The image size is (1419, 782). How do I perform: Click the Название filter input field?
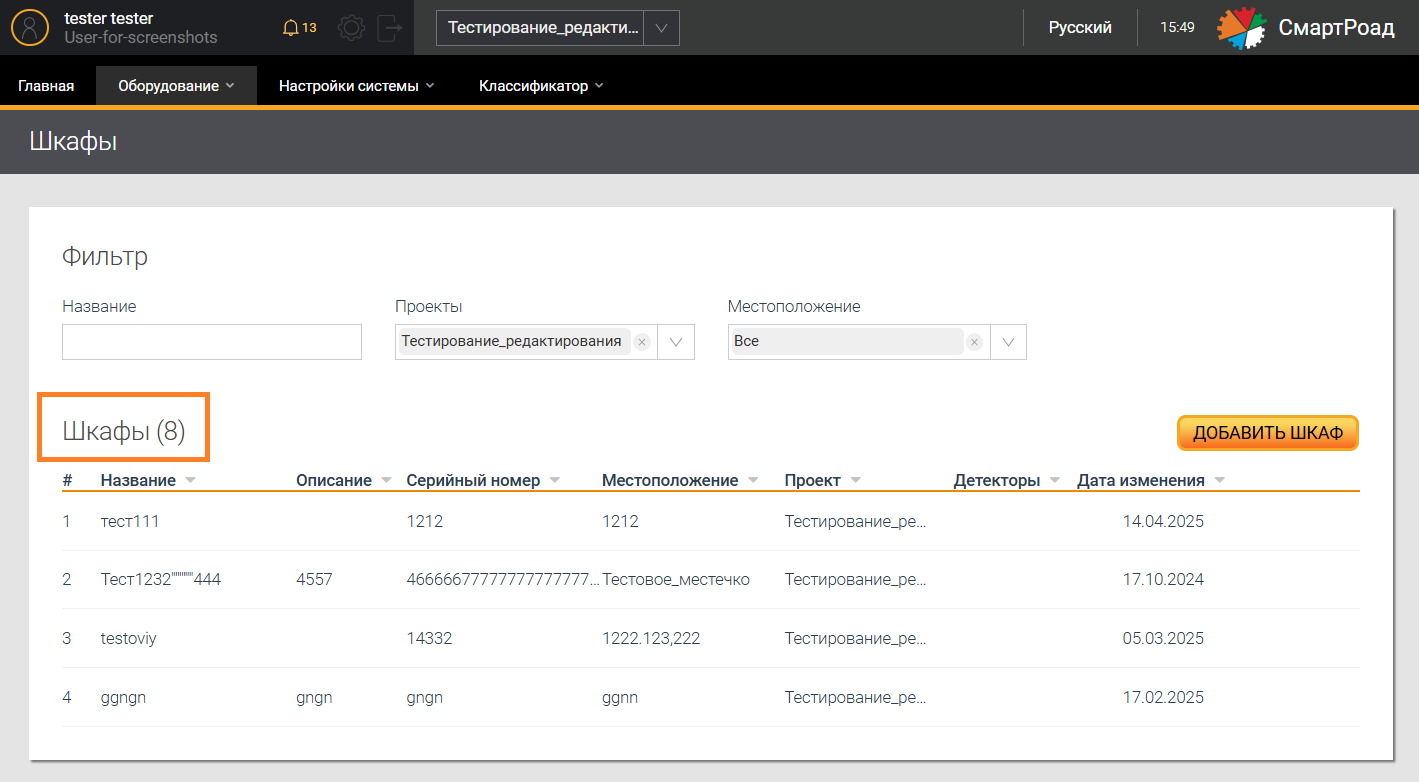pos(212,342)
